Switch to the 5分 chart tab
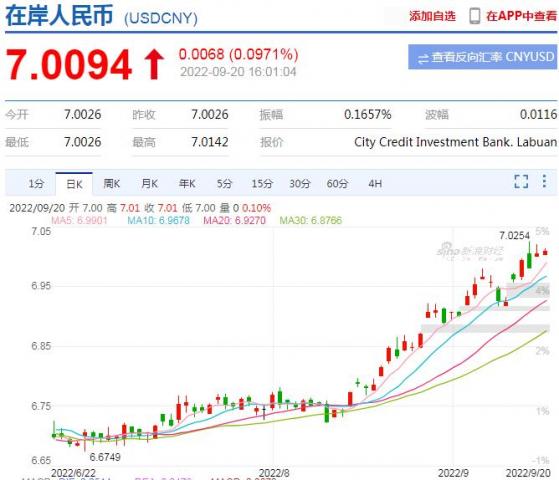This screenshot has width=559, height=480. [224, 184]
